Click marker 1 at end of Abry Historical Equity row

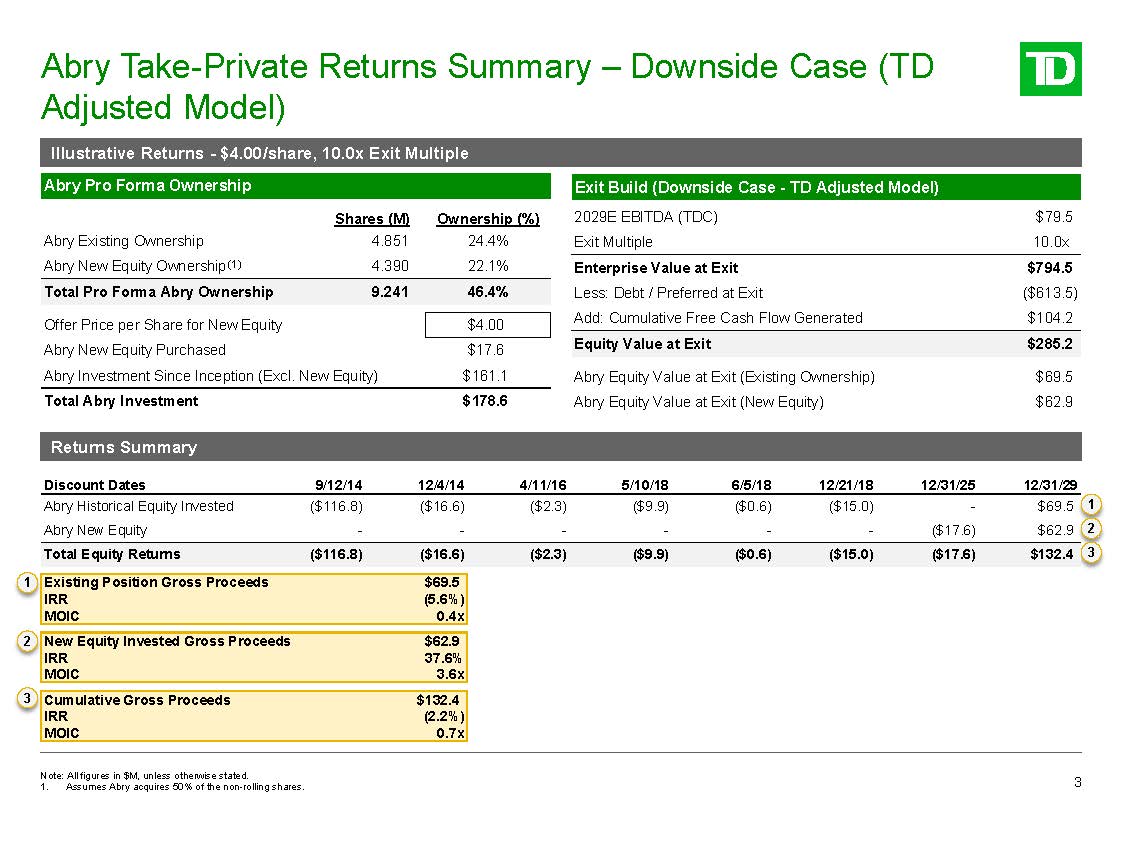coord(1095,506)
